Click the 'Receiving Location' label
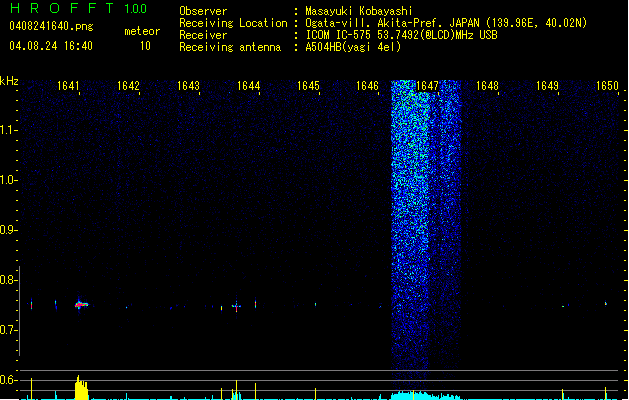The height and width of the screenshot is (400, 629). click(x=233, y=23)
